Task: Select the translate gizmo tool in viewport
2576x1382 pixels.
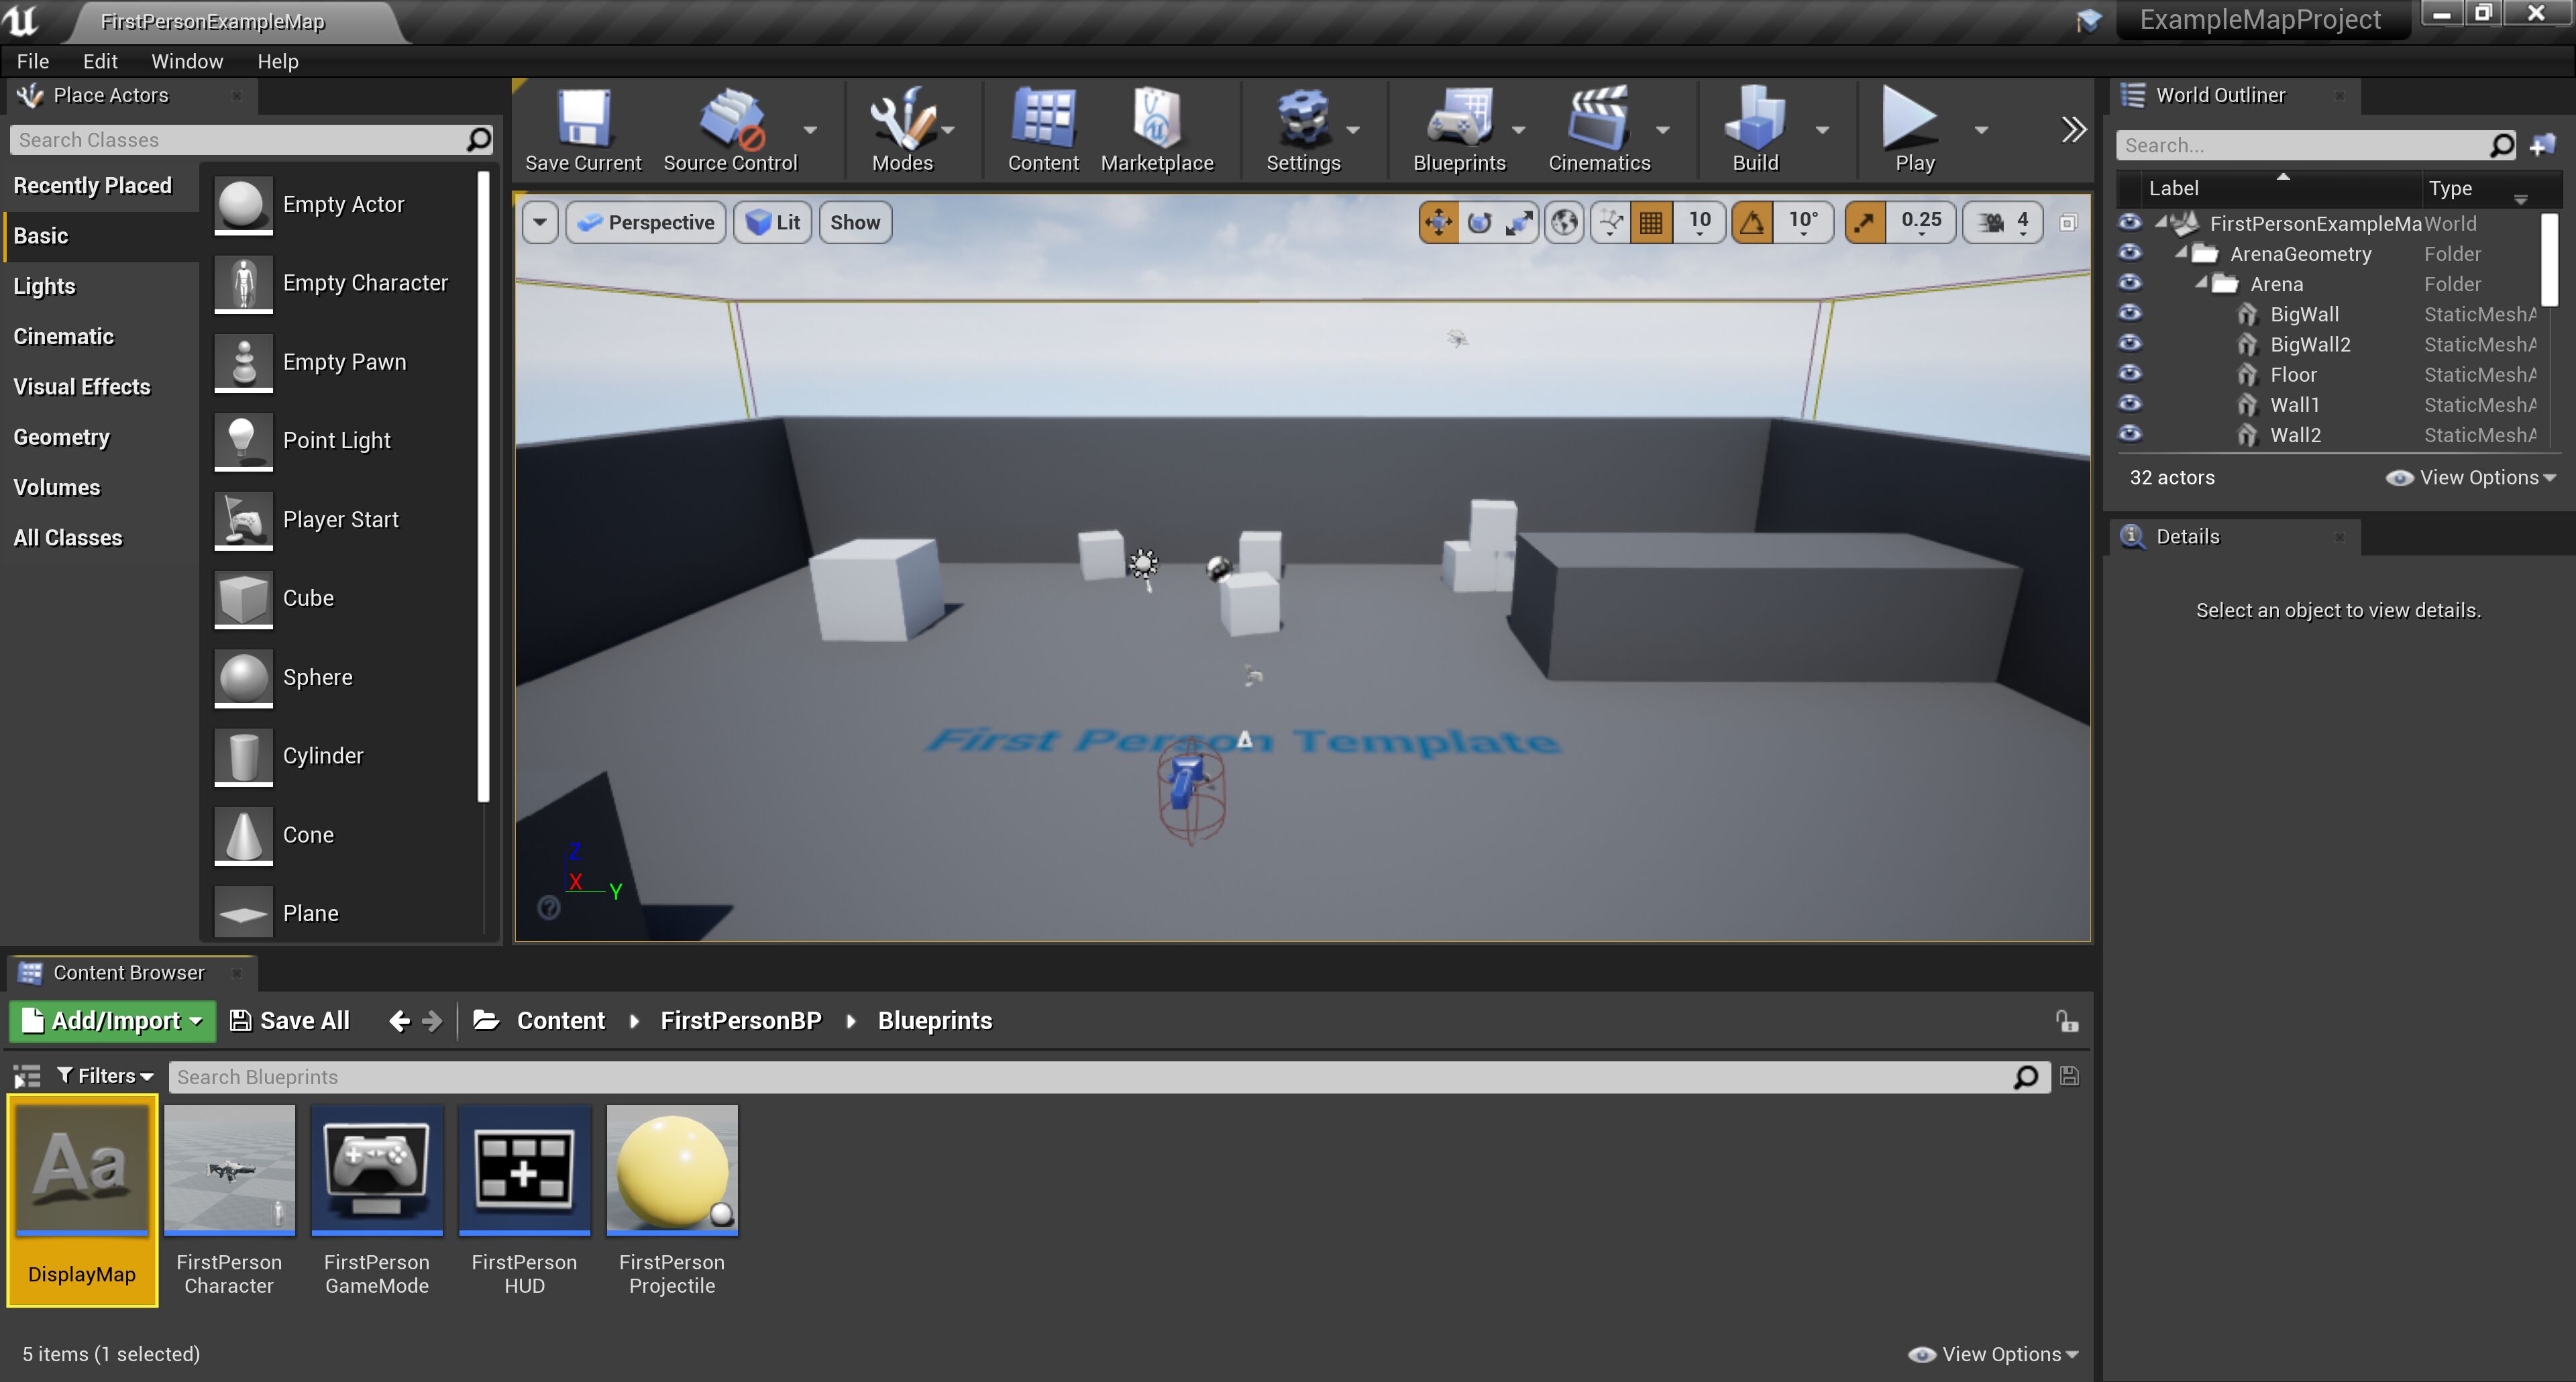Action: [1438, 222]
